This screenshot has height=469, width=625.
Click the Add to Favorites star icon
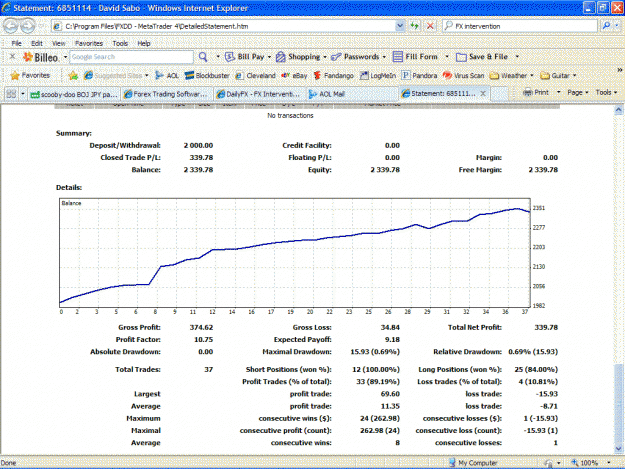coord(73,75)
